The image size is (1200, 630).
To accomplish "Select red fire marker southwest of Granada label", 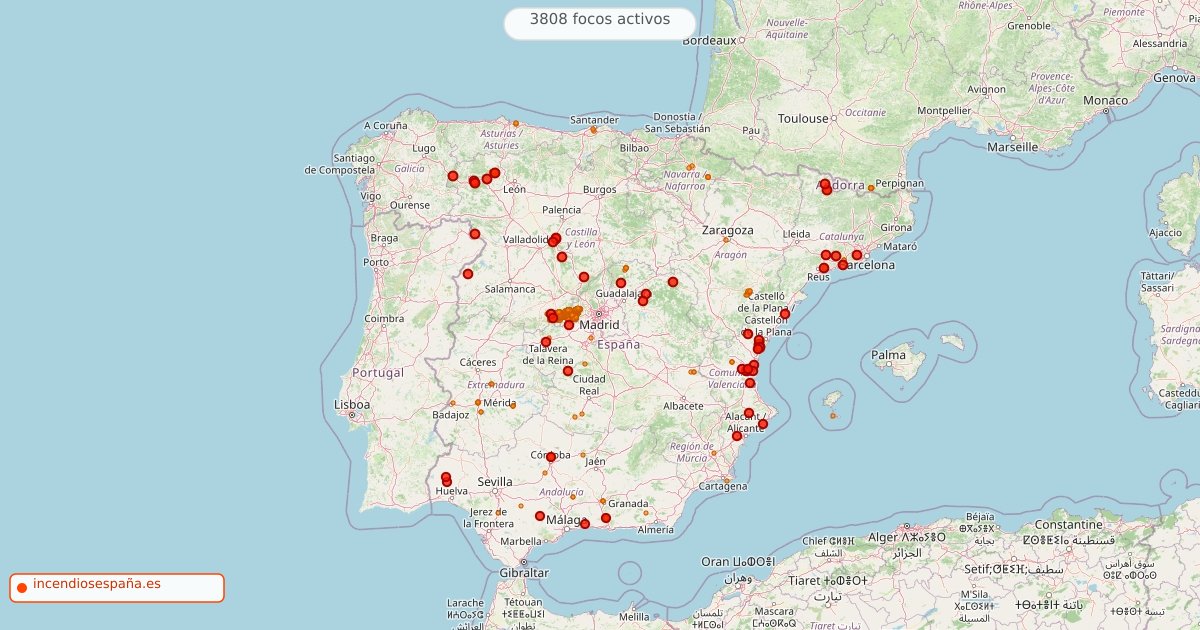I will pos(606,518).
